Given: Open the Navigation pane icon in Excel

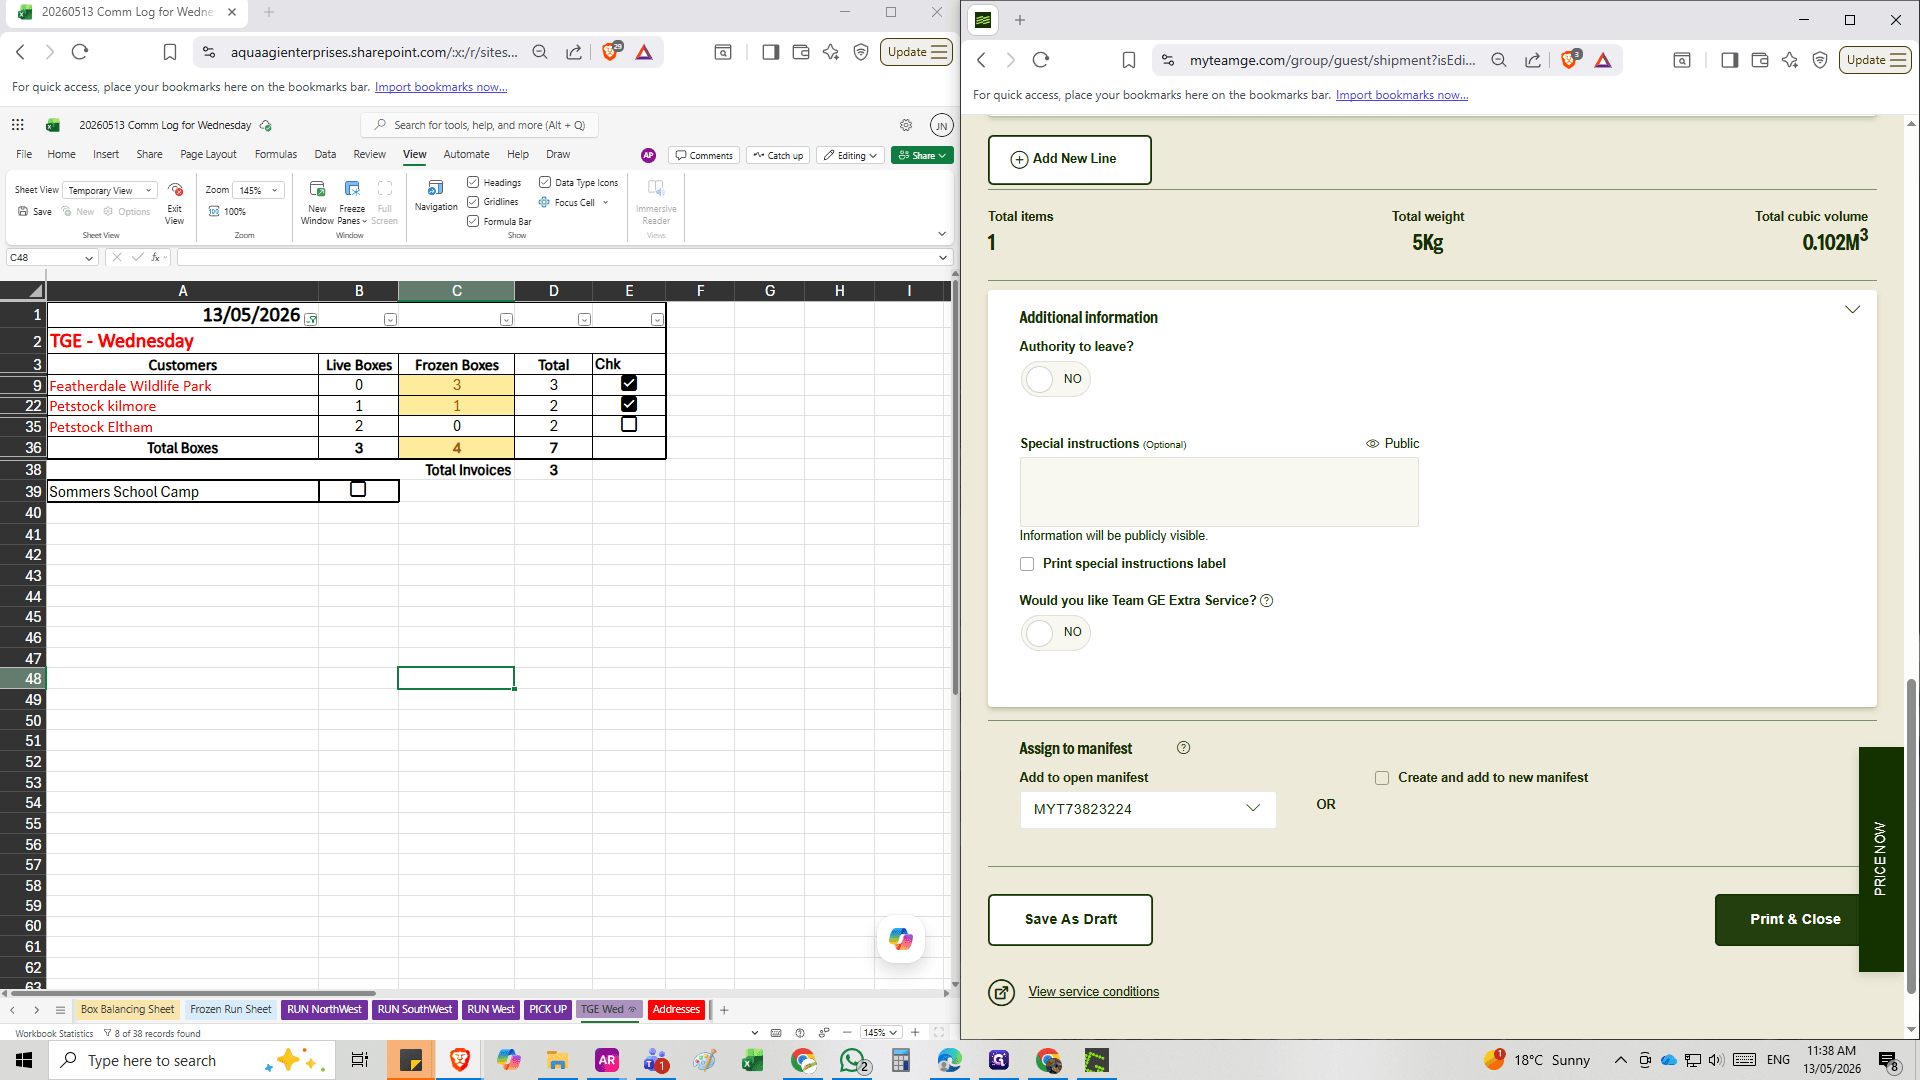Looking at the screenshot, I should pos(435,188).
